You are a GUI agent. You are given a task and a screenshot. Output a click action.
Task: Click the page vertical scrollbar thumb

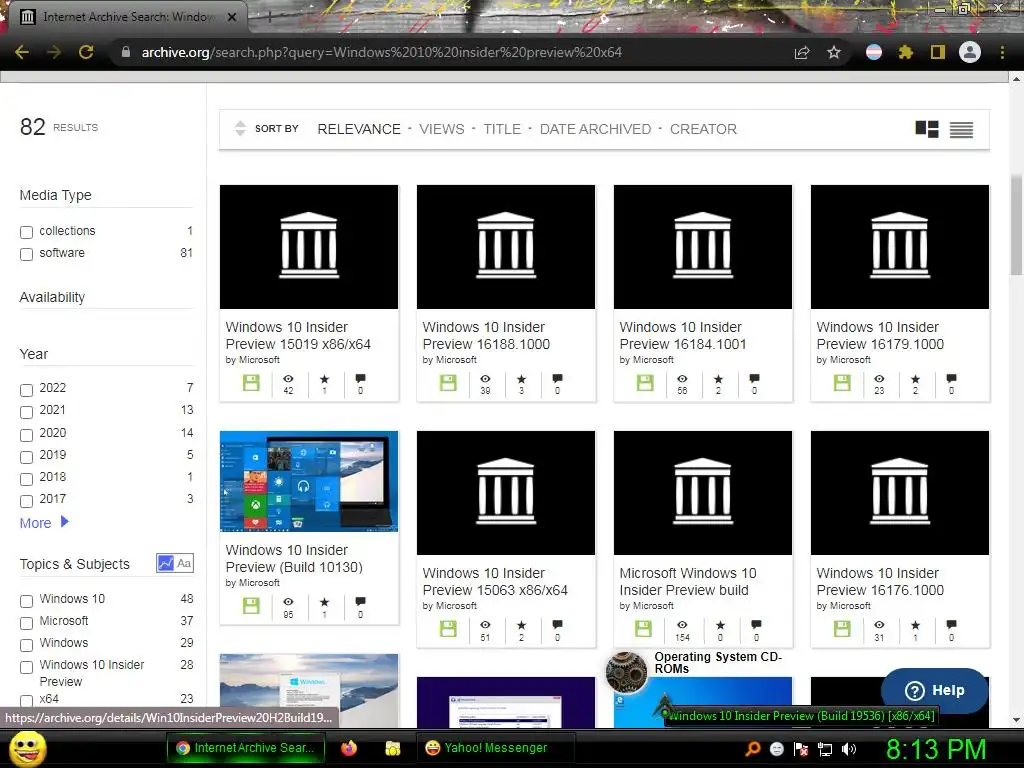pyautogui.click(x=1016, y=225)
